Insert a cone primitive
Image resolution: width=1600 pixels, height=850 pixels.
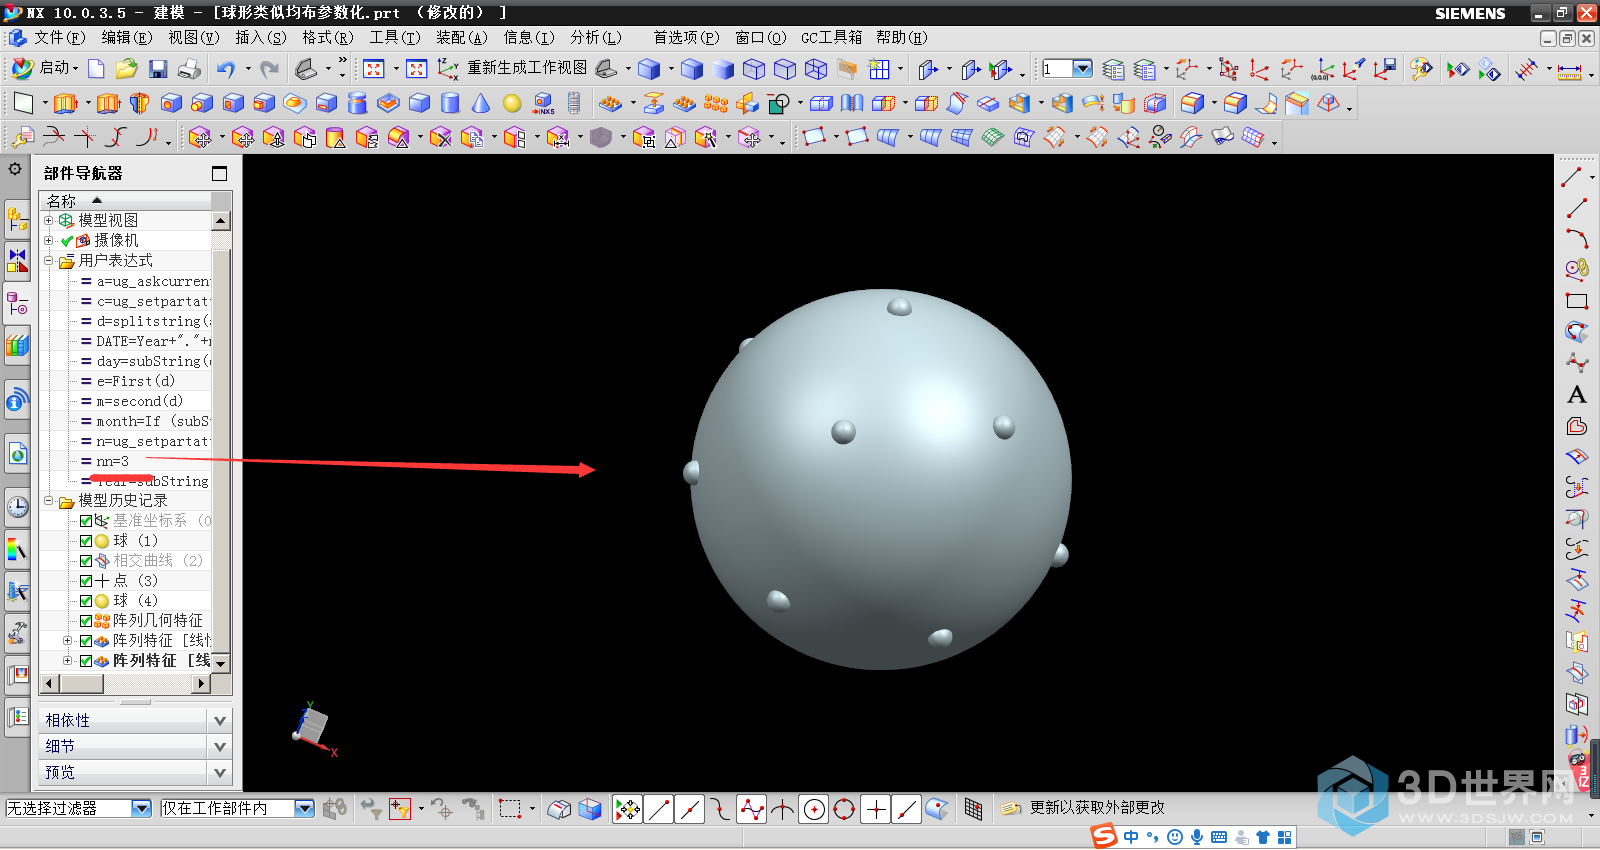[x=481, y=103]
